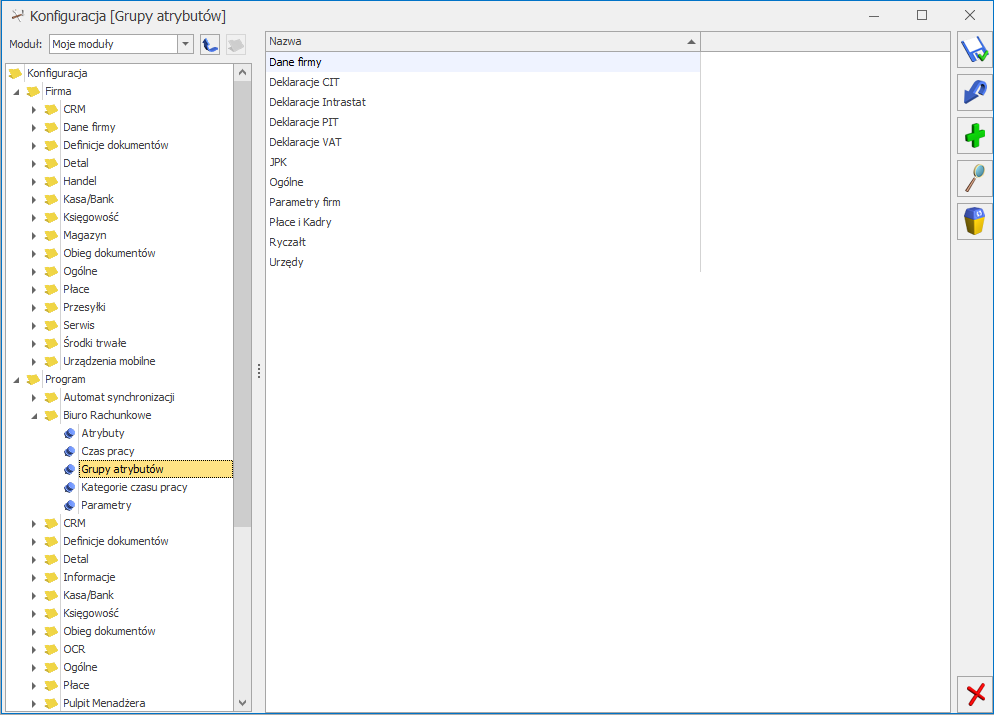This screenshot has height=715, width=994.
Task: Select Przesyłki folder in tree
Action: (x=84, y=307)
